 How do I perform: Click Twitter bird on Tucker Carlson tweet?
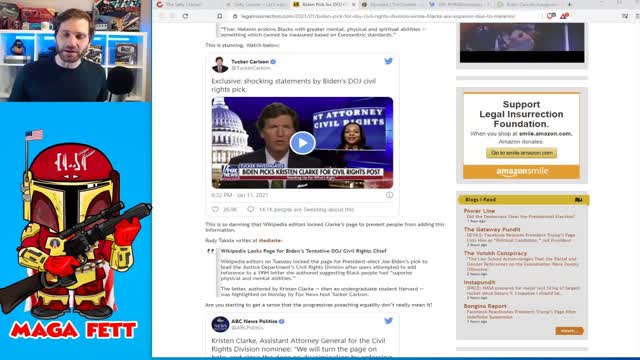click(x=388, y=61)
